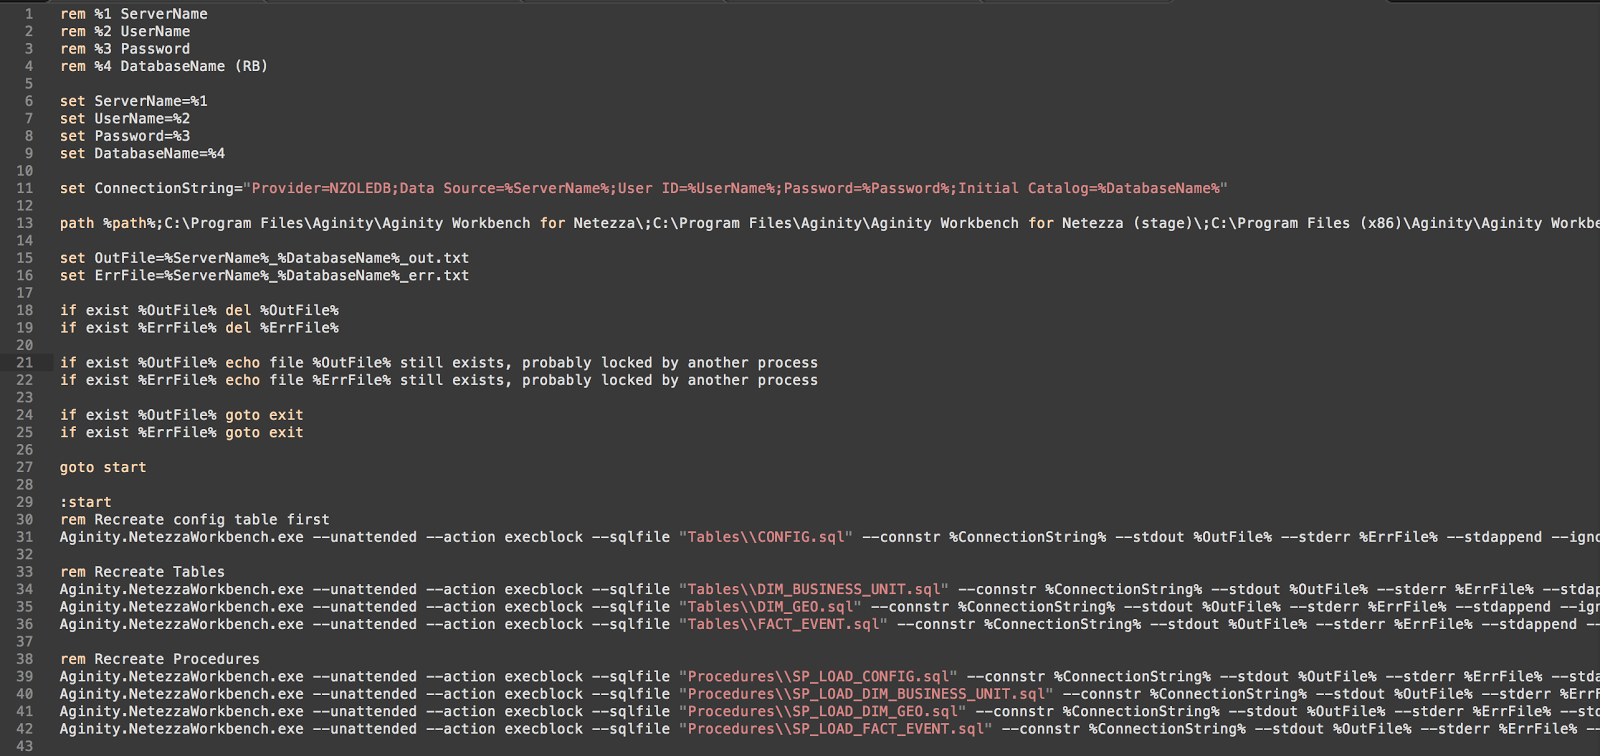Click line number 43 in the gutter
The height and width of the screenshot is (756, 1600).
[24, 746]
